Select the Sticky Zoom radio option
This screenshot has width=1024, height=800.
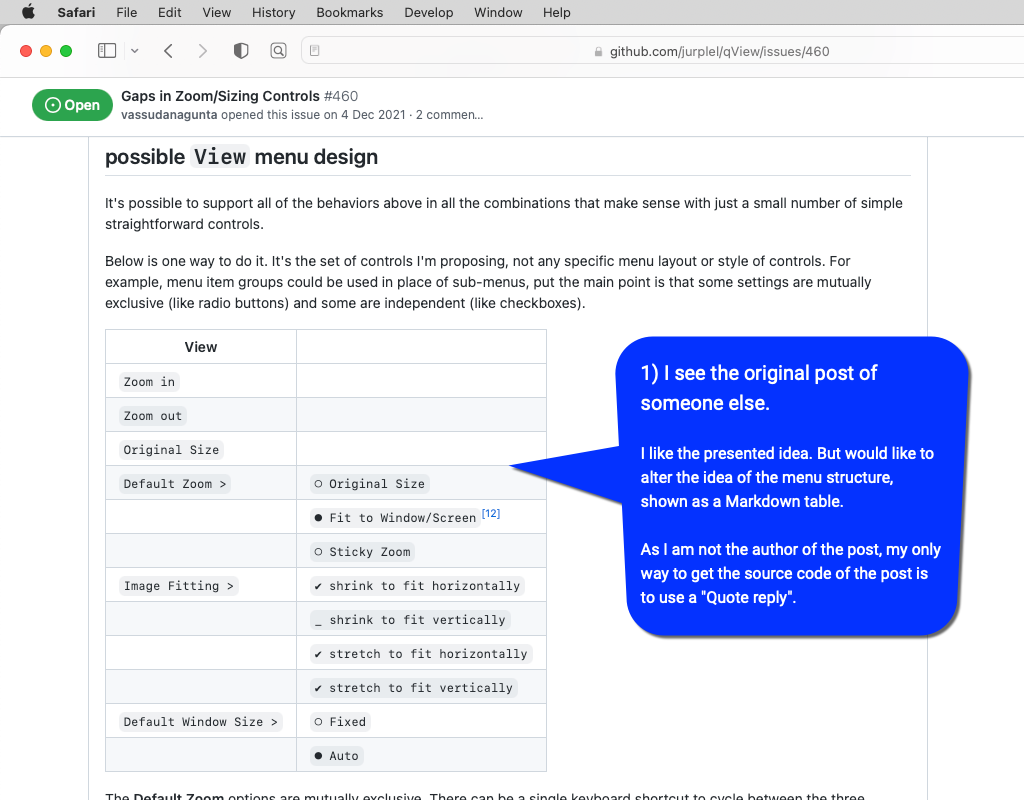pos(363,551)
